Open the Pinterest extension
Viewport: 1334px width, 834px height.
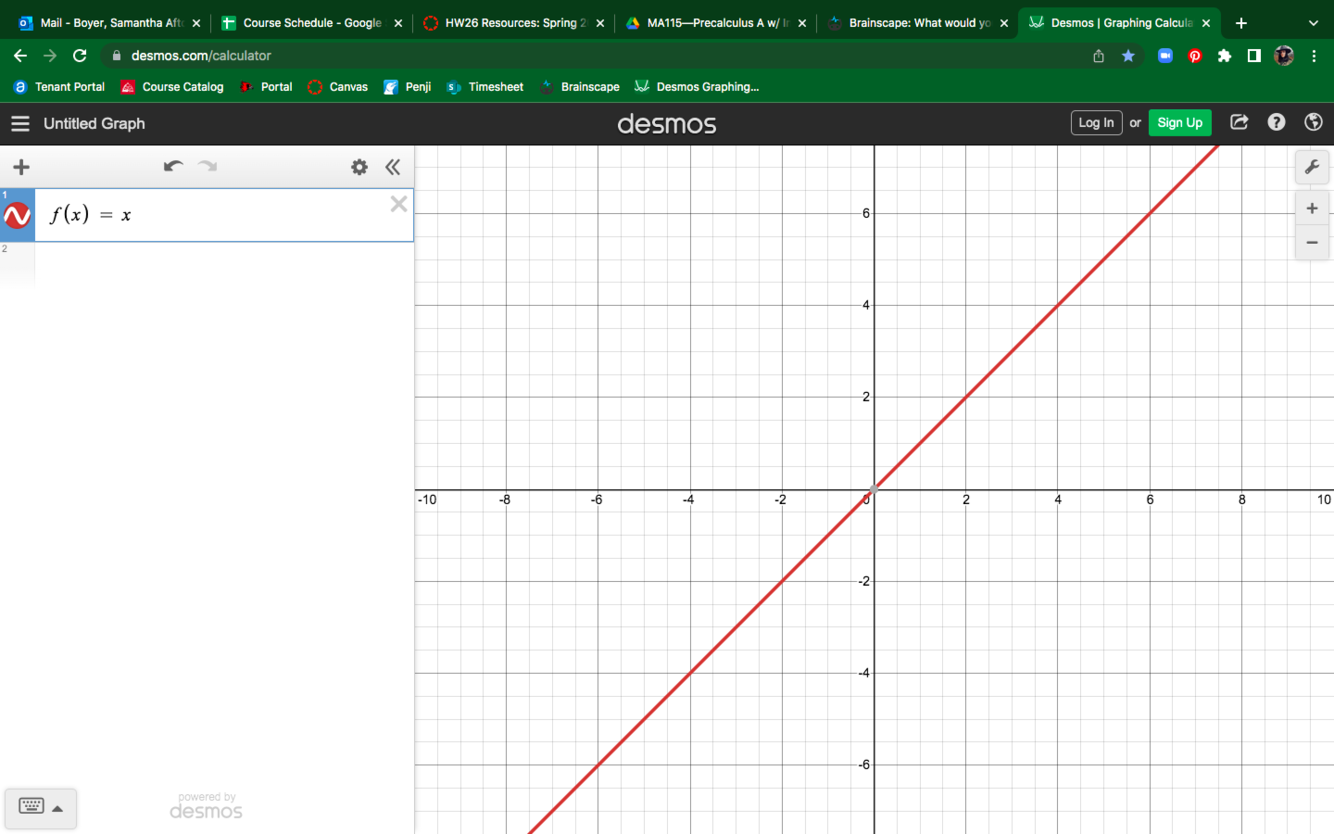coord(1195,56)
